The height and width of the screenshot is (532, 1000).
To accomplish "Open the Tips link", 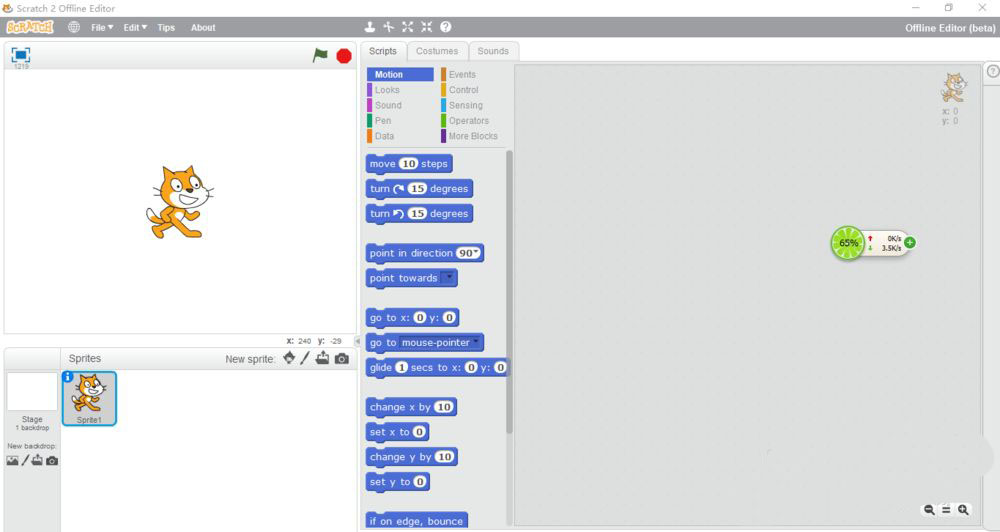I will pos(166,27).
